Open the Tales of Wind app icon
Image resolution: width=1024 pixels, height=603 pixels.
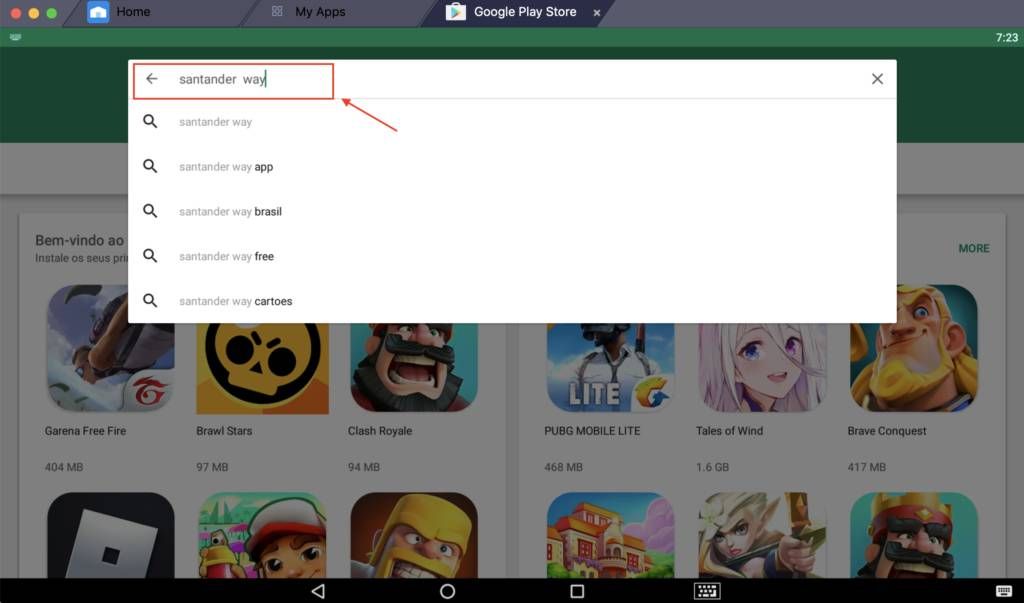point(762,367)
